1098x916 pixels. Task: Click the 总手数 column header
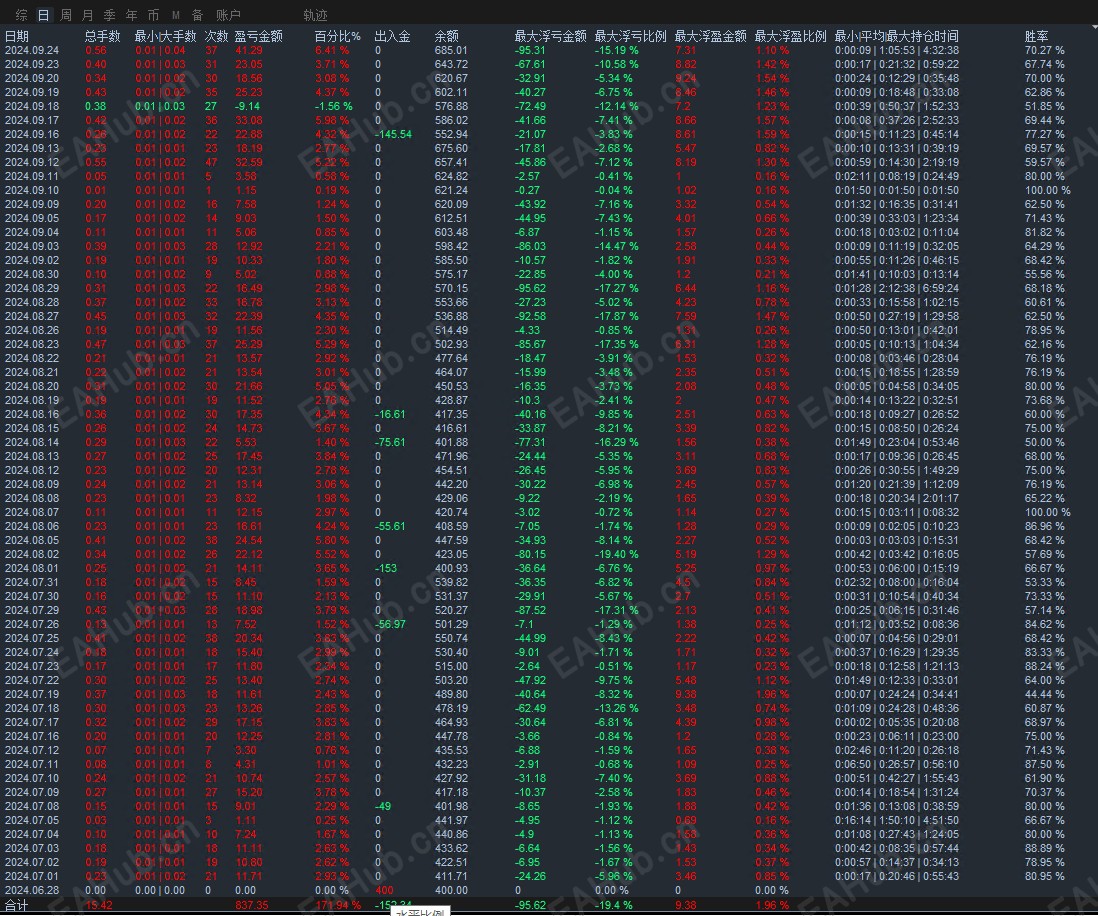coord(102,36)
